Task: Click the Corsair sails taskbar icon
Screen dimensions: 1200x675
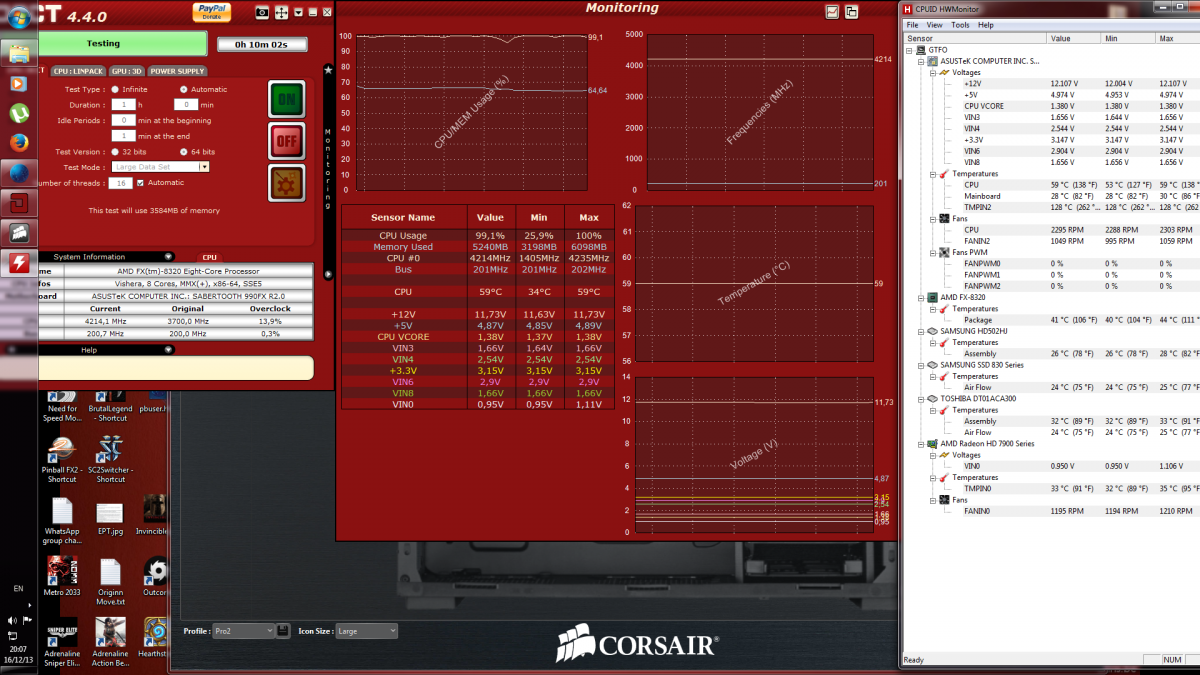Action: point(18,233)
